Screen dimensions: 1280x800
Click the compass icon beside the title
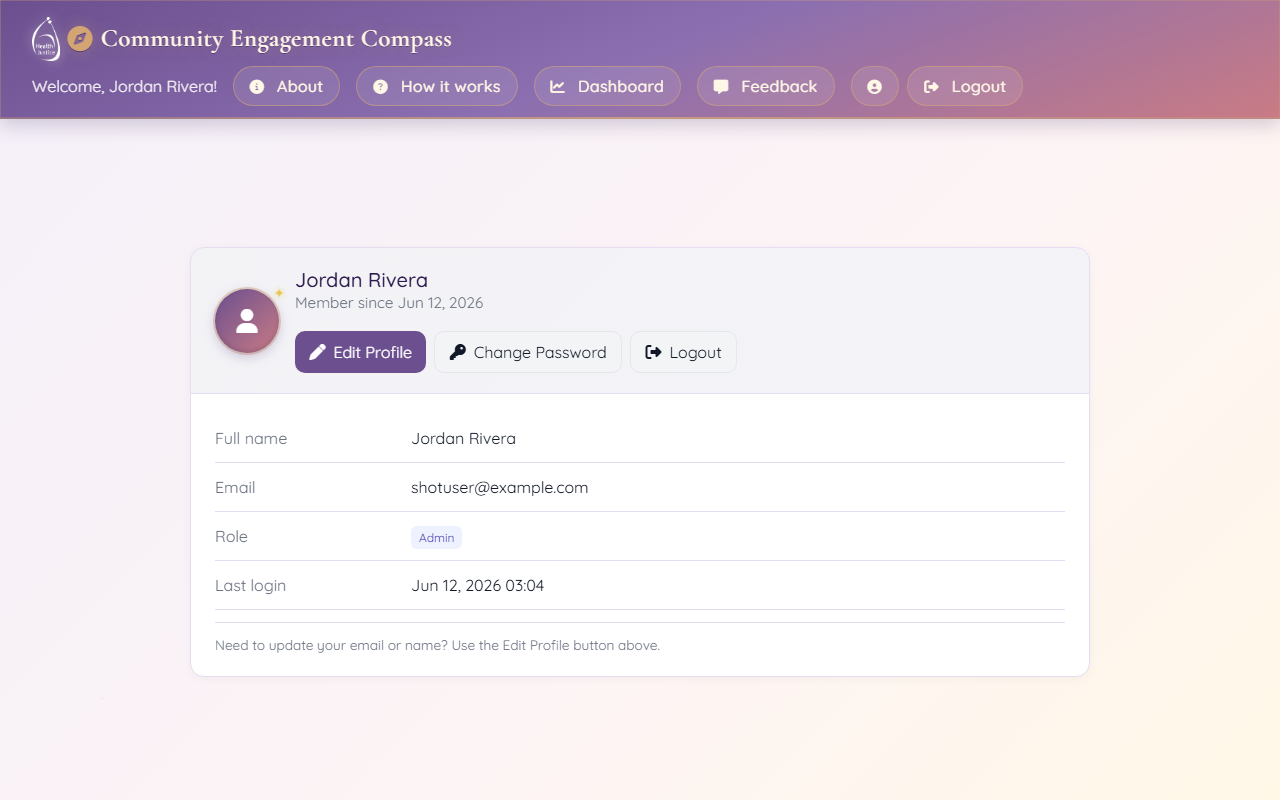pyautogui.click(x=80, y=39)
